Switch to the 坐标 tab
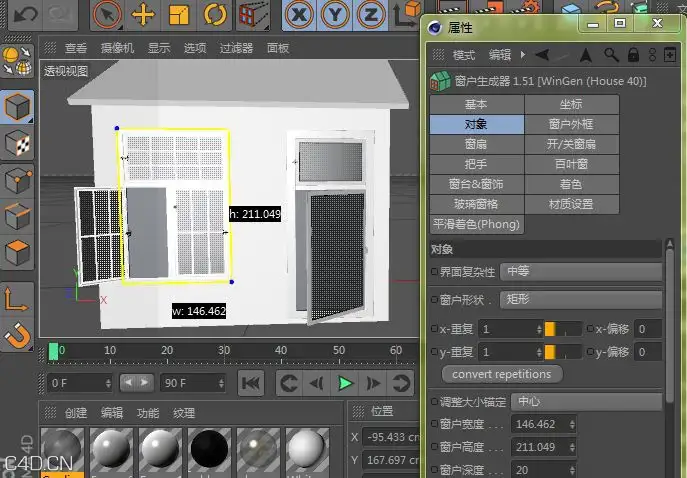 (571, 104)
